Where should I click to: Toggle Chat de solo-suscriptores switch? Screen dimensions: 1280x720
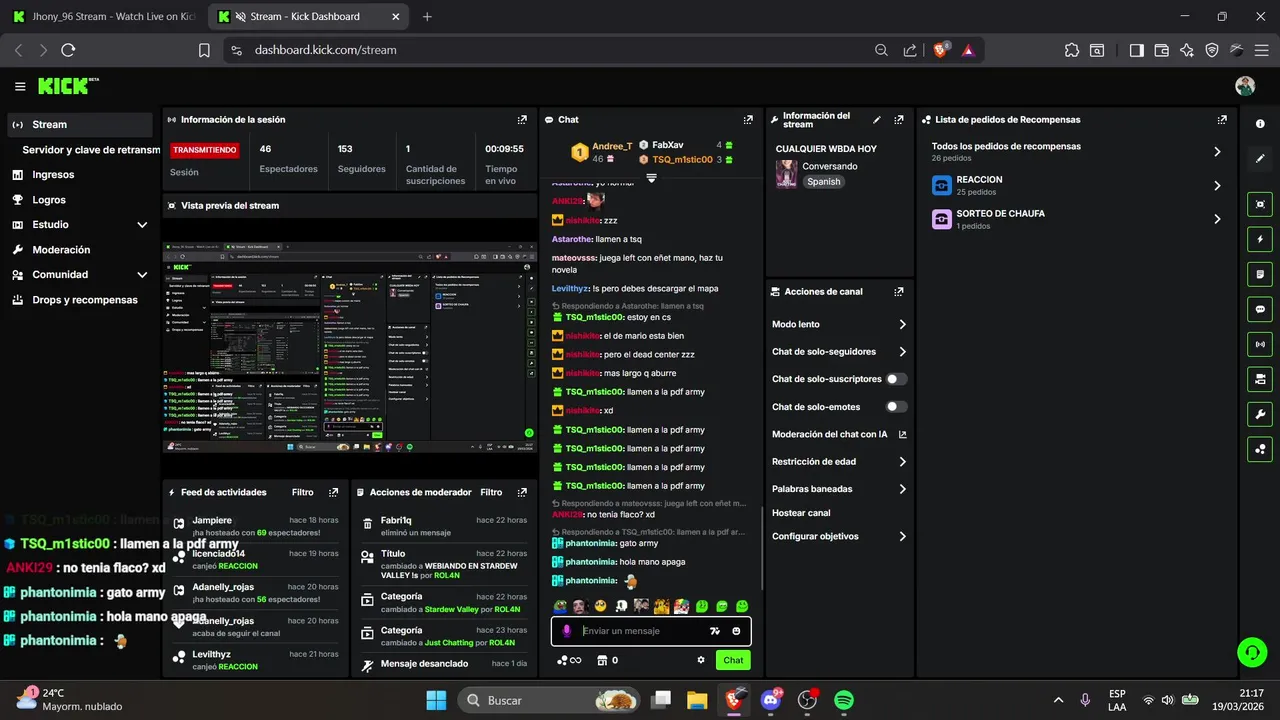tap(897, 379)
